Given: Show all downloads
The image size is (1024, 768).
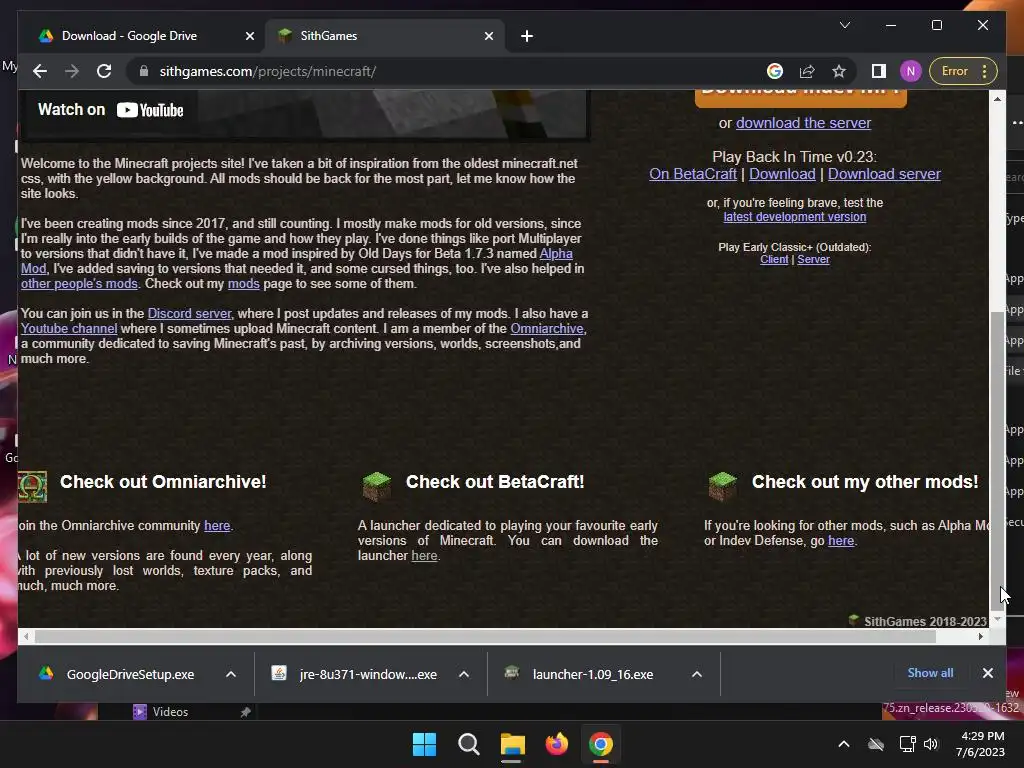Looking at the screenshot, I should [x=930, y=673].
